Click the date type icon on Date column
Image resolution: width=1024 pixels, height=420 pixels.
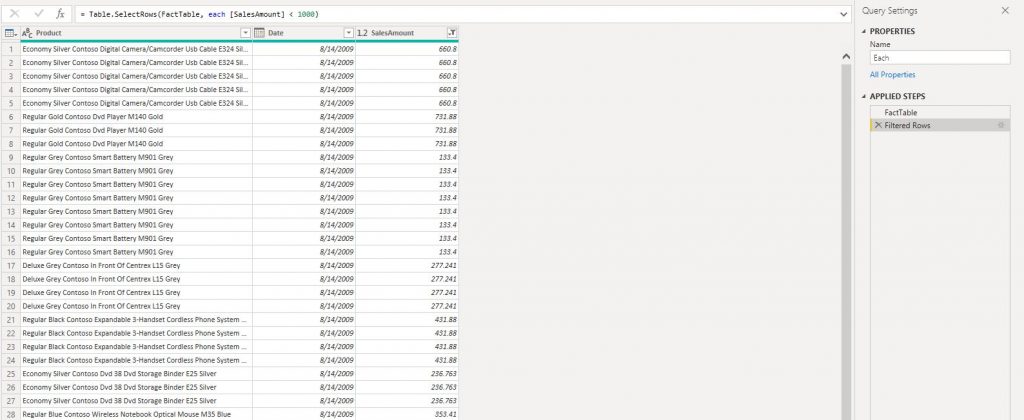pos(259,33)
